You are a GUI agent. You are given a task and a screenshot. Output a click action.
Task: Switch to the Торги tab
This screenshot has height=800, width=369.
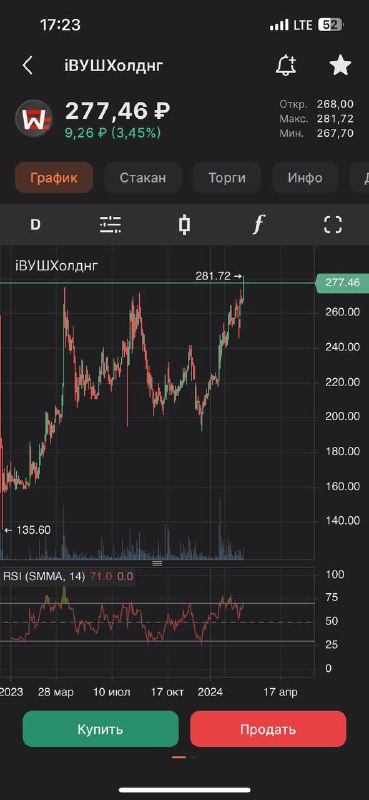pyautogui.click(x=227, y=178)
